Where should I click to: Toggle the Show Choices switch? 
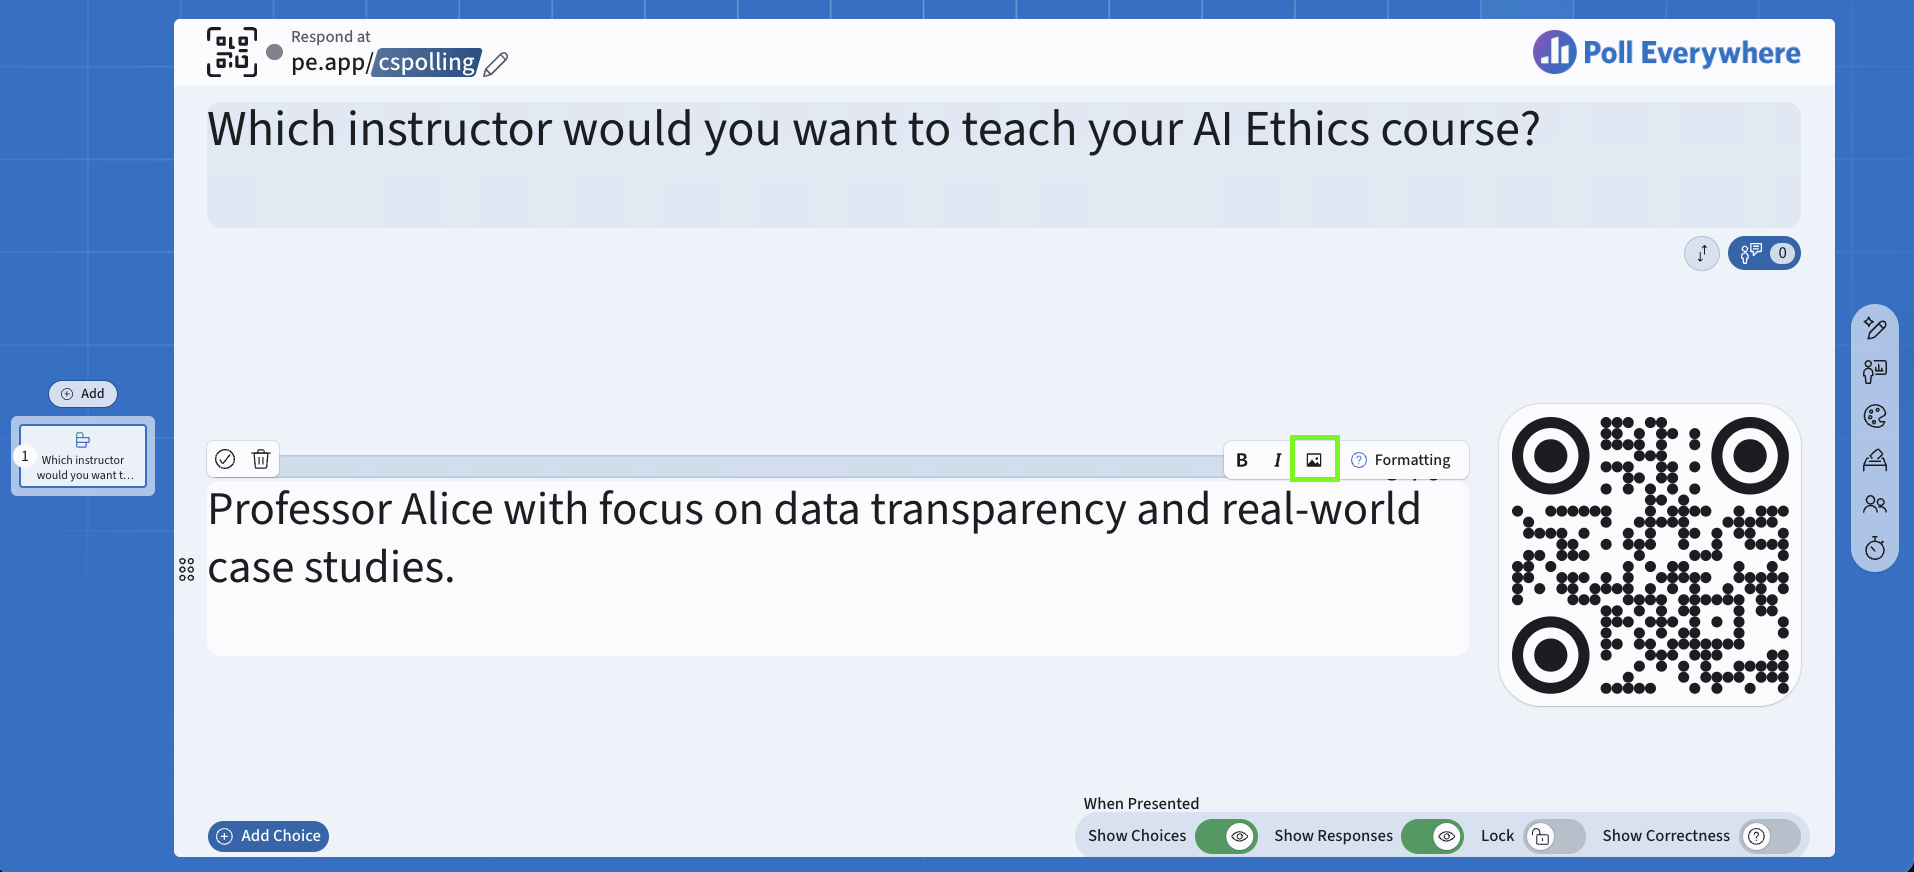[1226, 836]
